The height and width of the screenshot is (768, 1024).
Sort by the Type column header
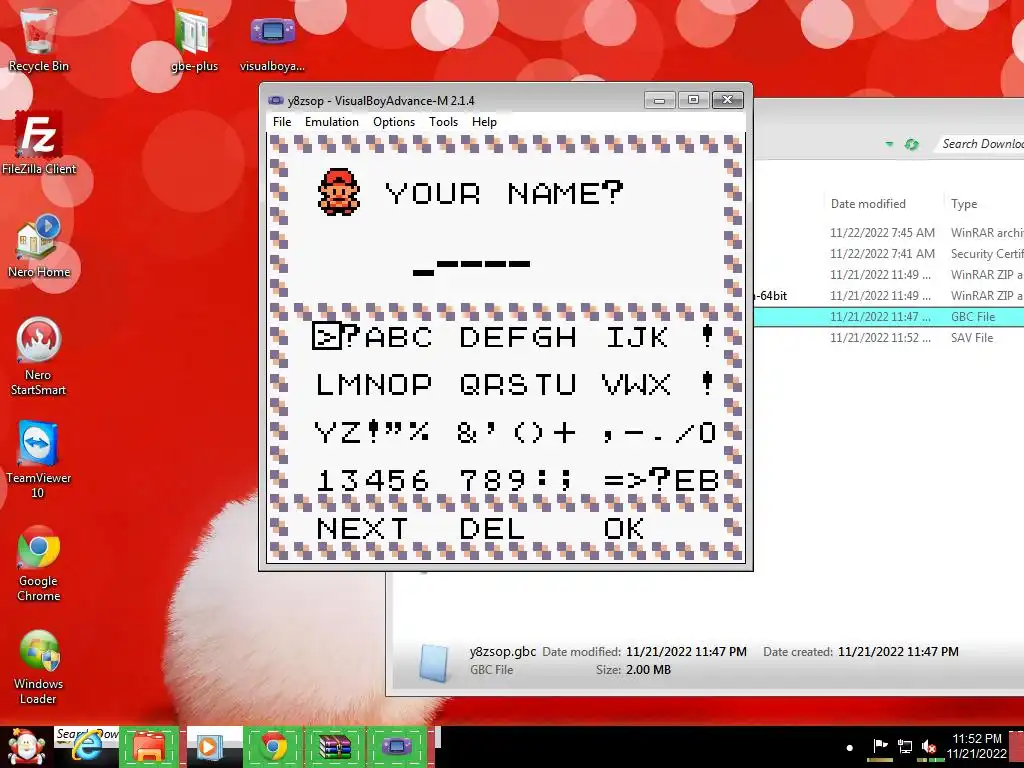click(x=964, y=204)
